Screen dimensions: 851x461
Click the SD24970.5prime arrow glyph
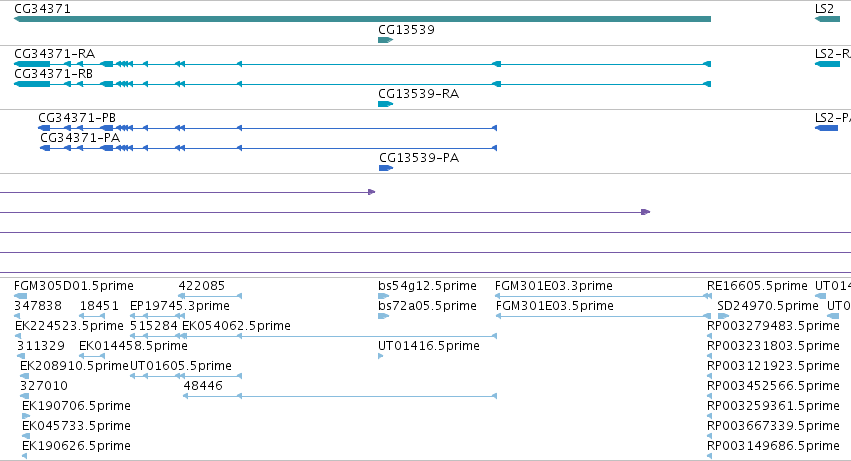(723, 316)
